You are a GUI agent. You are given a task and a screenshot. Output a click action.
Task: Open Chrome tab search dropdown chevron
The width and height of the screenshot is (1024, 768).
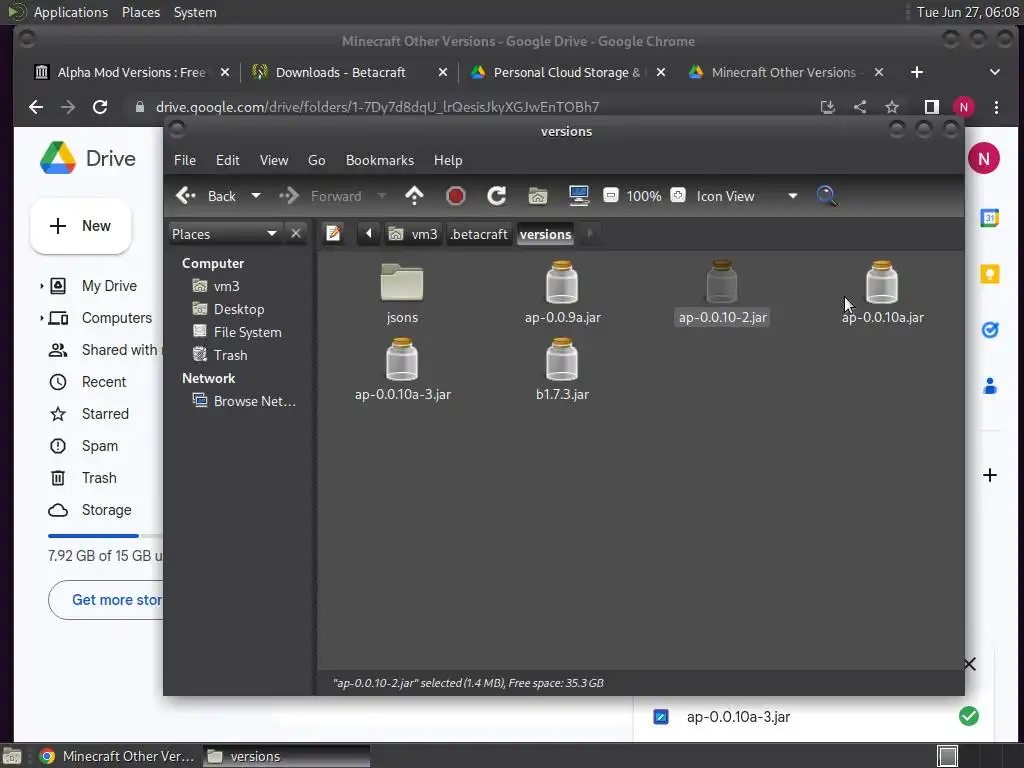tap(995, 72)
